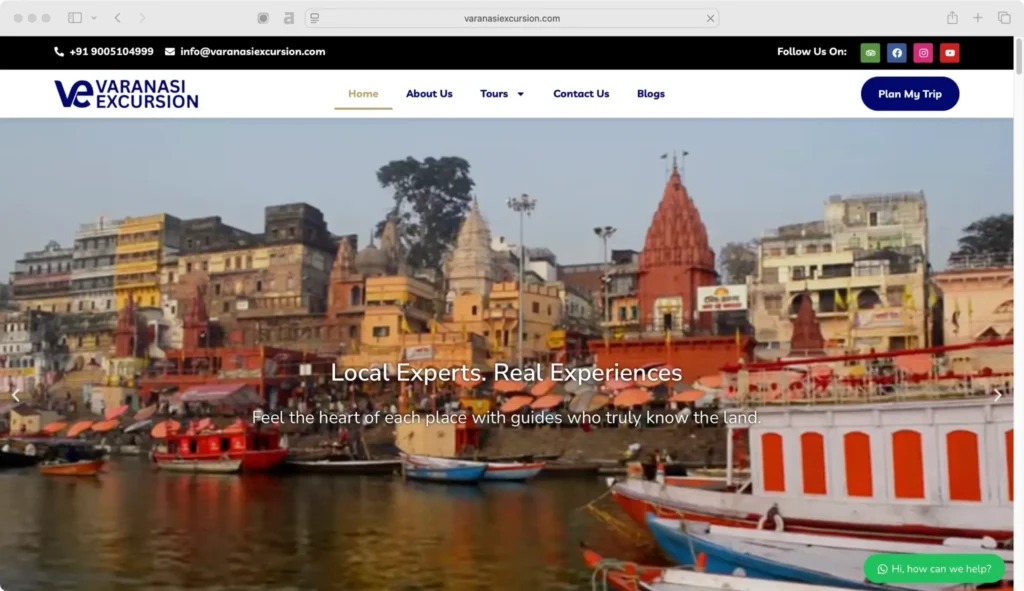Image resolution: width=1024 pixels, height=591 pixels.
Task: Switch to the About Us menu item
Action: tap(429, 93)
